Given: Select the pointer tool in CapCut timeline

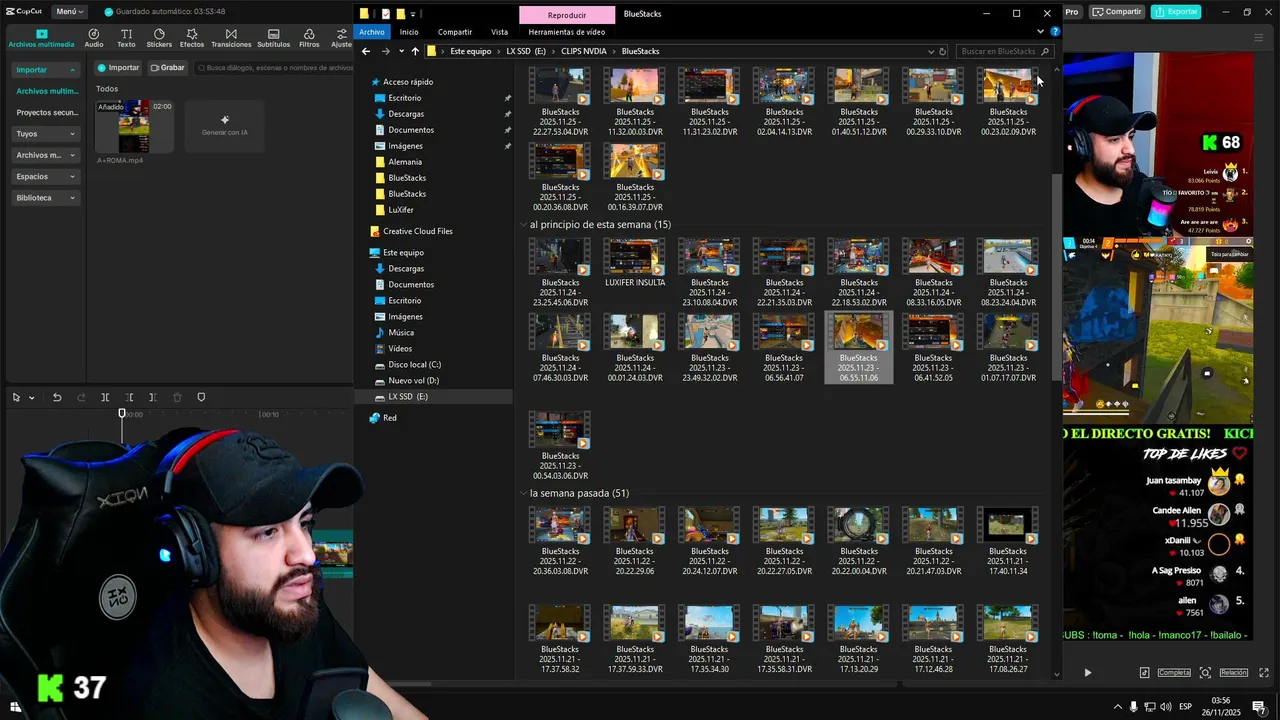Looking at the screenshot, I should (16, 397).
